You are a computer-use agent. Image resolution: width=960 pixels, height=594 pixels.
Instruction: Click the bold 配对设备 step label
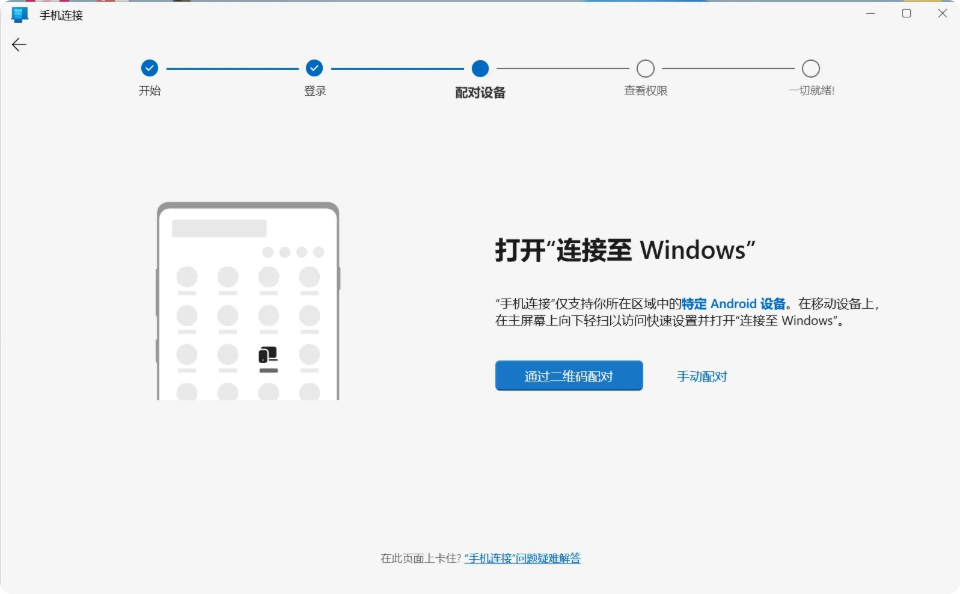point(480,92)
